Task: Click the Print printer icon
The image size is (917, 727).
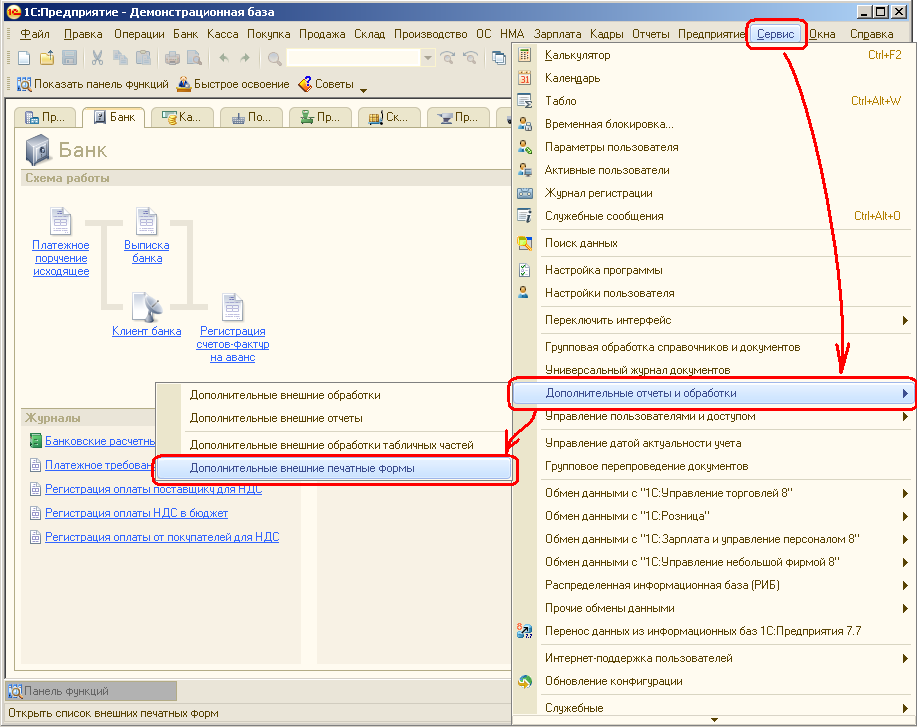Action: tap(172, 57)
